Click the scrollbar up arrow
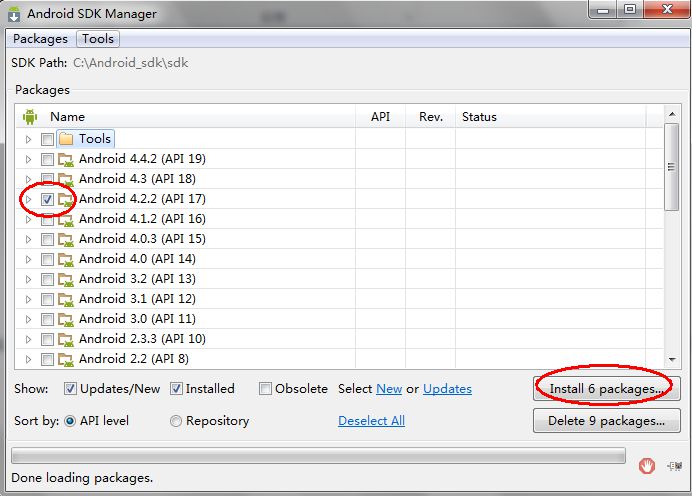 point(672,114)
